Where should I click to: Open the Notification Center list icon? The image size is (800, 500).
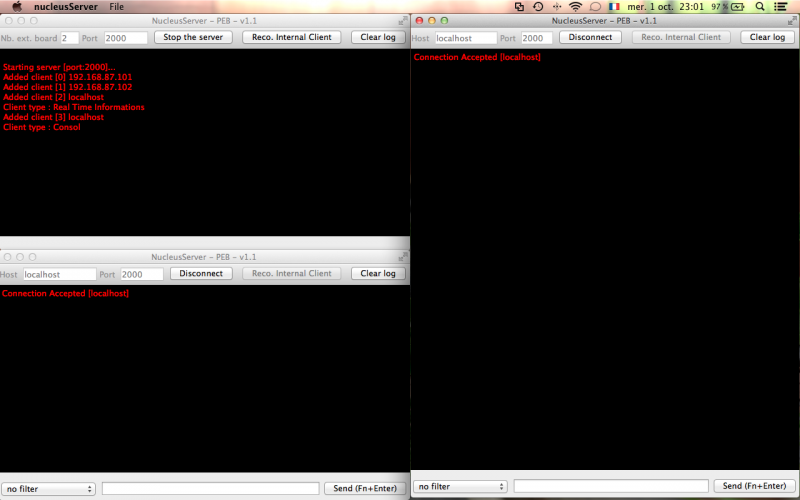[x=780, y=7]
